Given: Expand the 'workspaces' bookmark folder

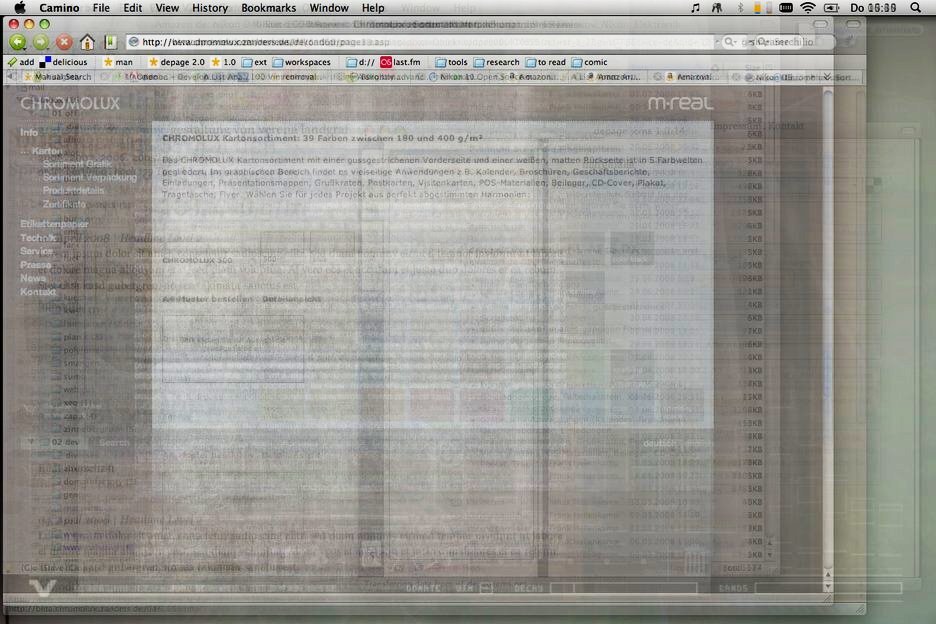Looking at the screenshot, I should point(301,62).
